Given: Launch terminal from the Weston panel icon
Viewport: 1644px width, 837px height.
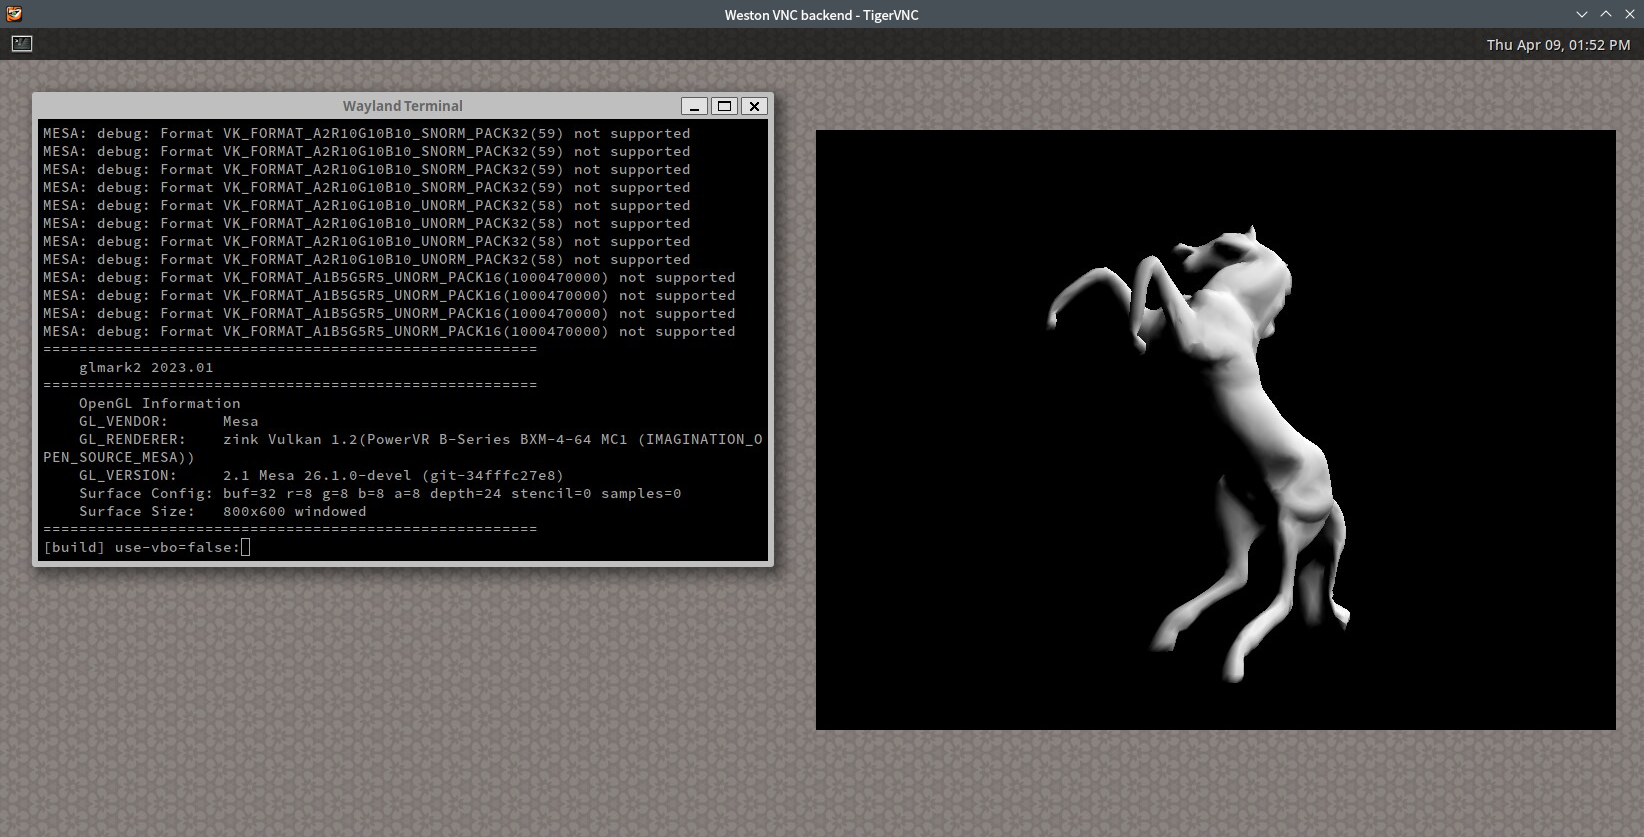Looking at the screenshot, I should (22, 44).
